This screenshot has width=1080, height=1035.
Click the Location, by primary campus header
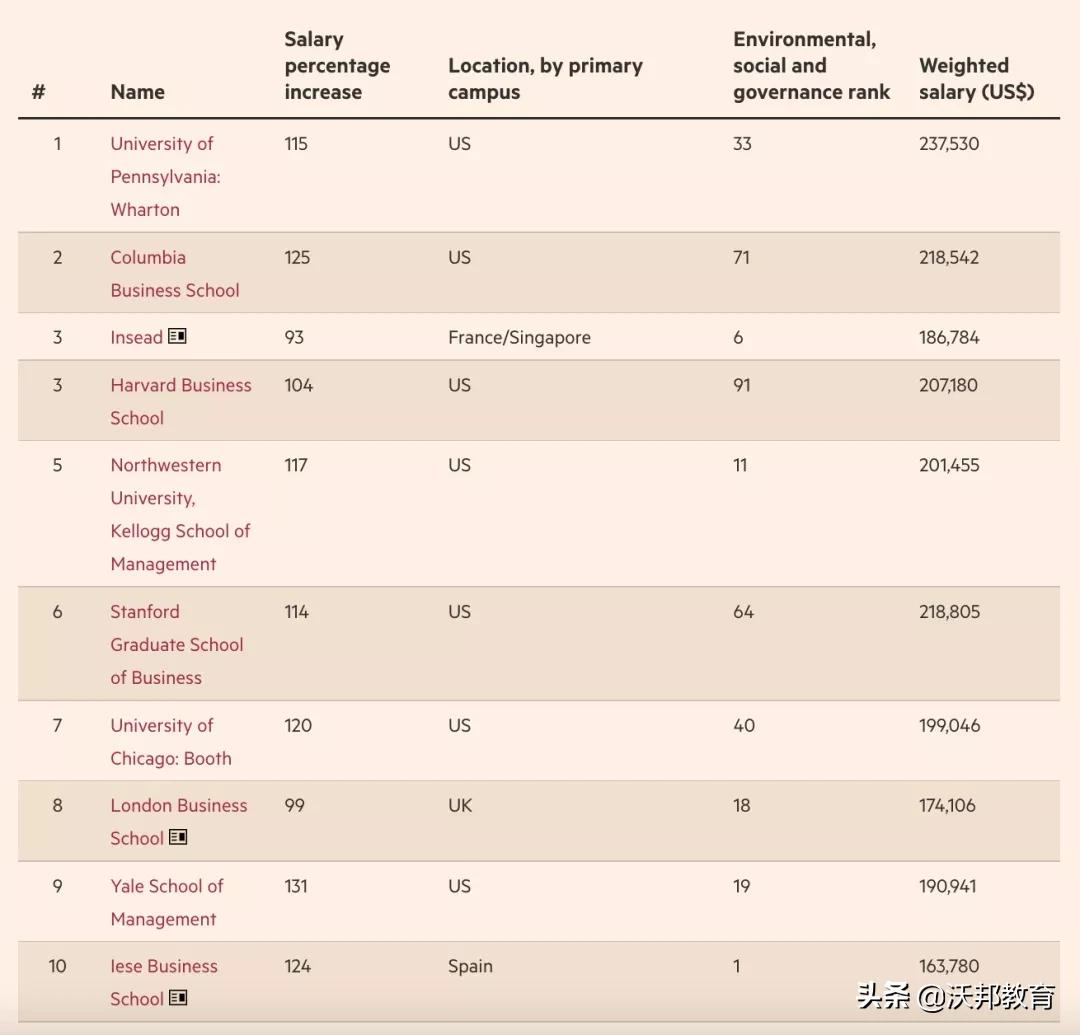tap(545, 79)
